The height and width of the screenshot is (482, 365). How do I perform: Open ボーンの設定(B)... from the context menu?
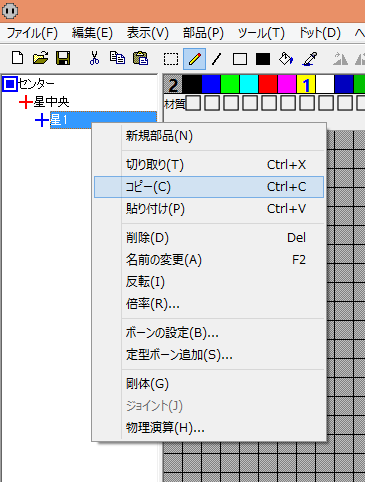pyautogui.click(x=209, y=333)
